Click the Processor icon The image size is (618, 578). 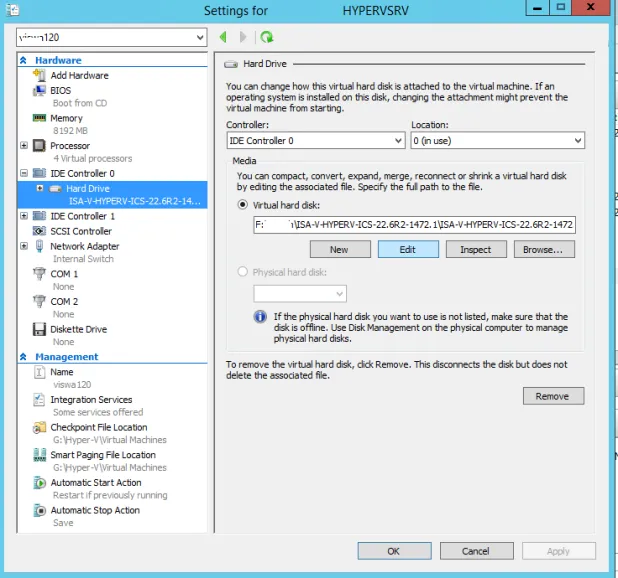[x=39, y=145]
